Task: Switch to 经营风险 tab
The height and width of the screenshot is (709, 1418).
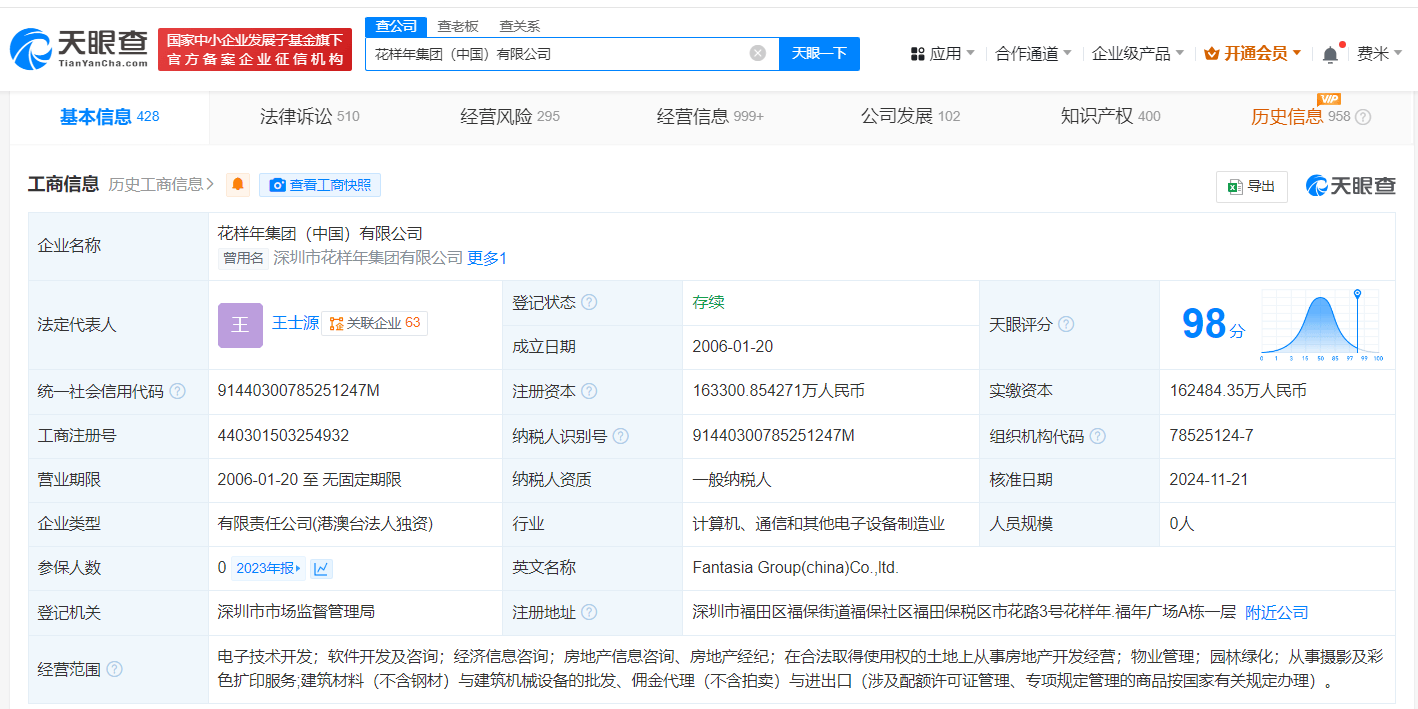Action: [x=510, y=117]
